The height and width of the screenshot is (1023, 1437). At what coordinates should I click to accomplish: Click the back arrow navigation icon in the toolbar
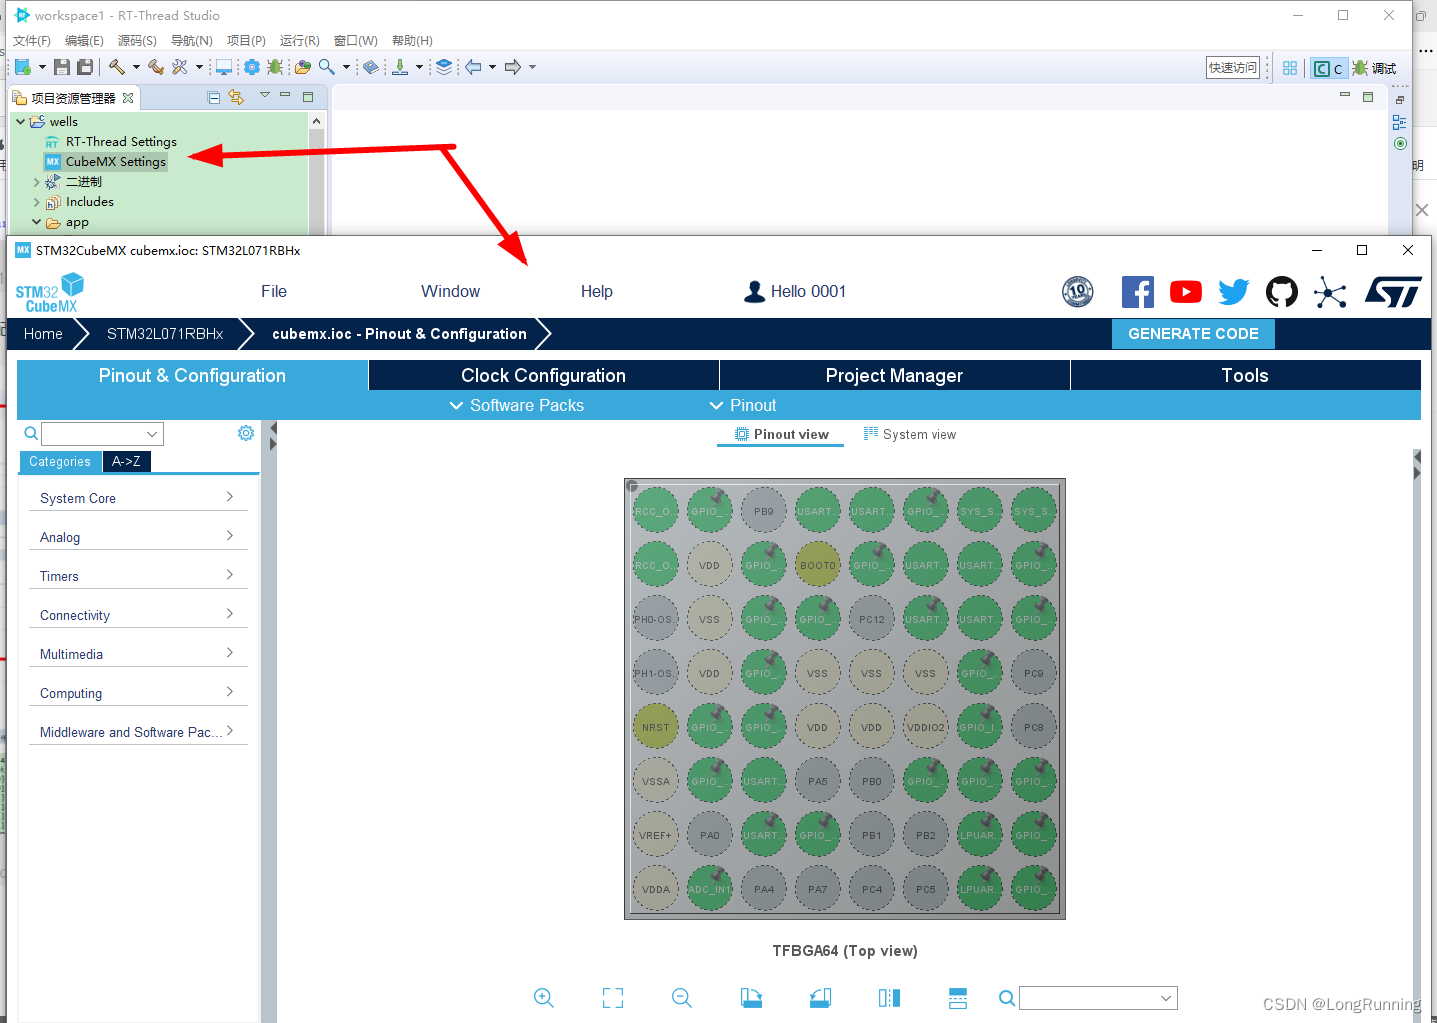[473, 67]
